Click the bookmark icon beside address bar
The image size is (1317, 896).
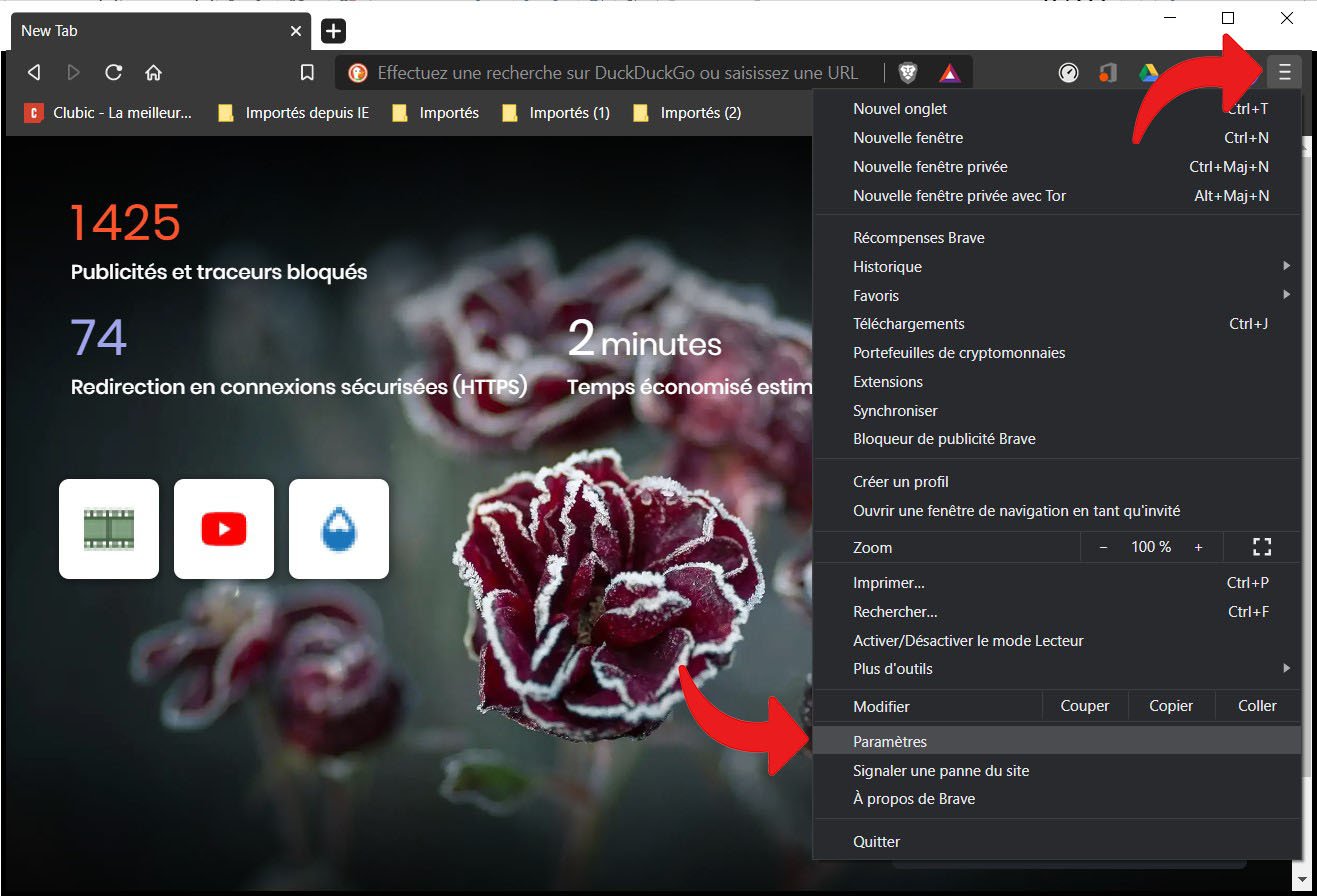click(308, 73)
